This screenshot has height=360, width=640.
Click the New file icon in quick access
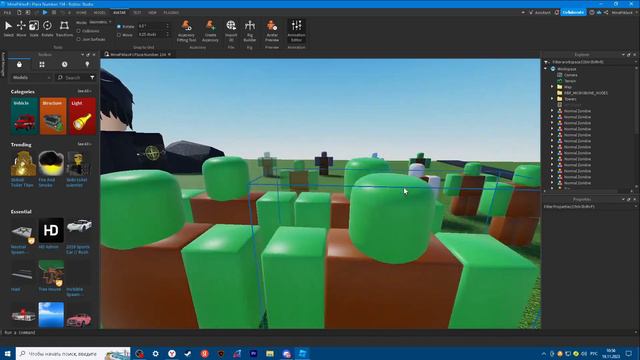(x=19, y=12)
